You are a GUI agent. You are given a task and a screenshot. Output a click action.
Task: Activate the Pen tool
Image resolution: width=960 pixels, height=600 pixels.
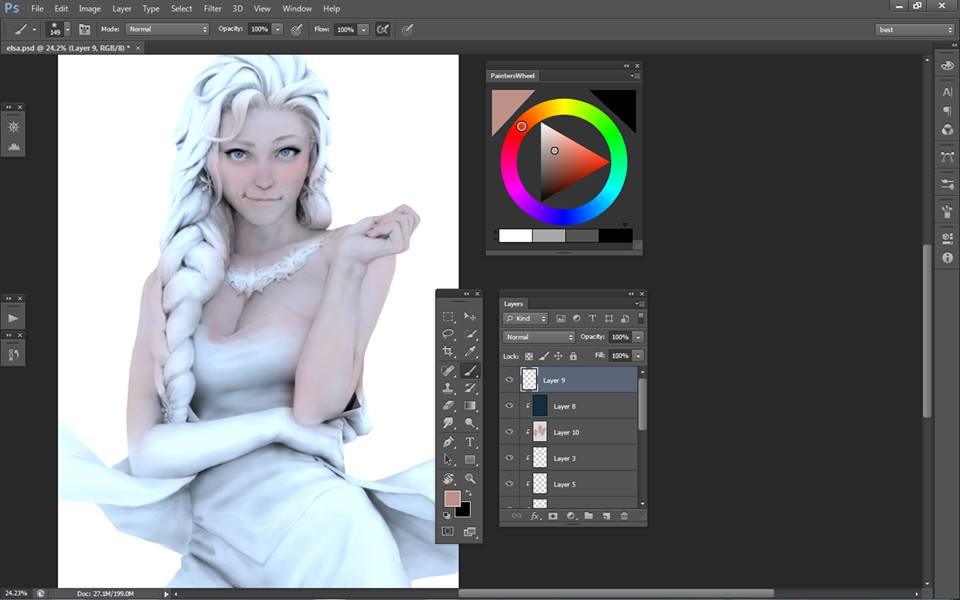tap(448, 442)
